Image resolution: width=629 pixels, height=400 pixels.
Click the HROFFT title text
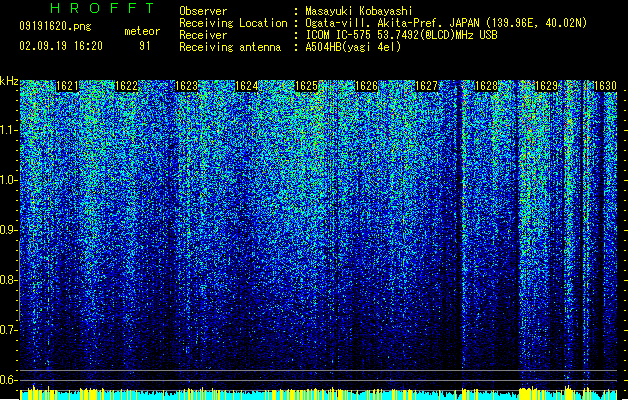[103, 8]
